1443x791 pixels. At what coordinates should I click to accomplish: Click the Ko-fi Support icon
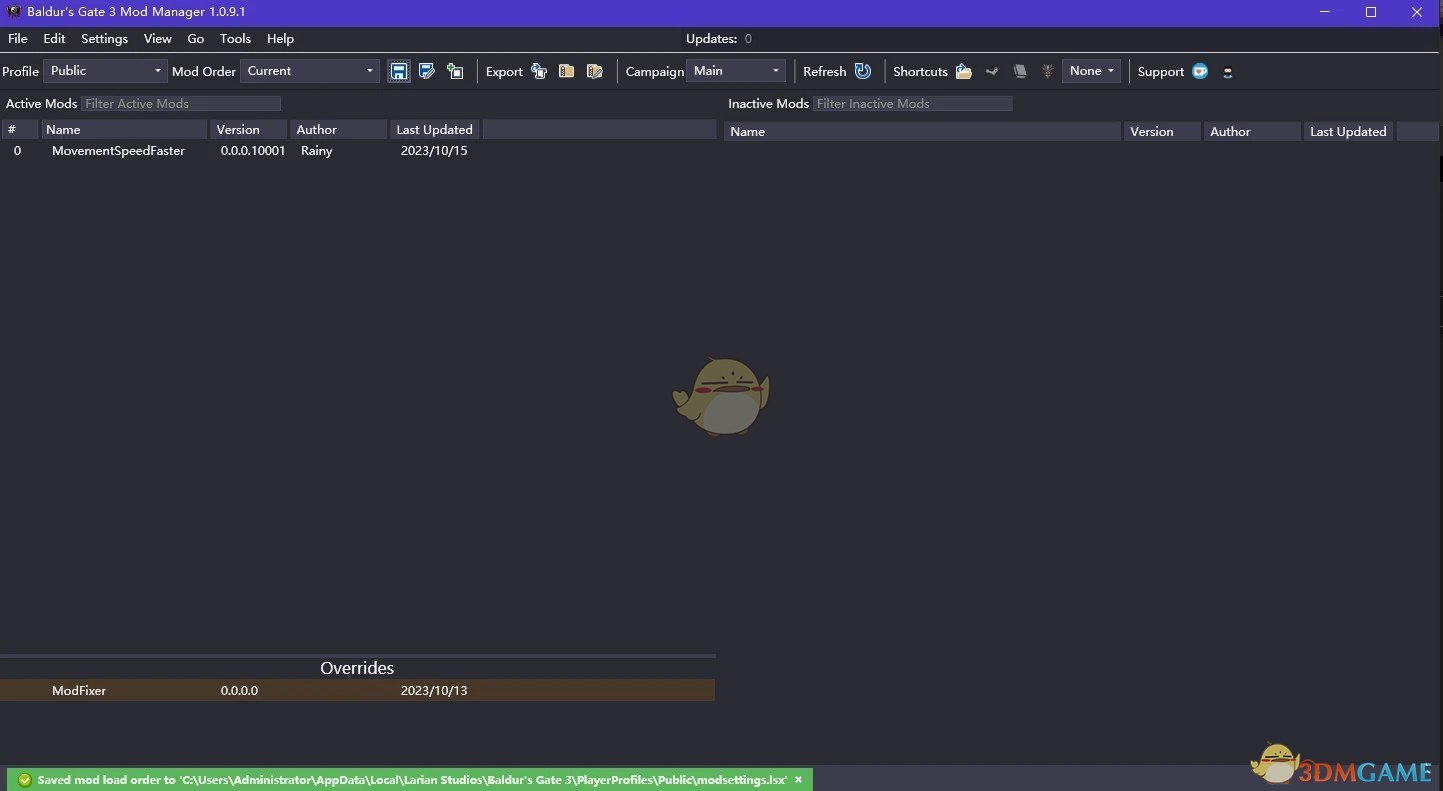point(1200,71)
